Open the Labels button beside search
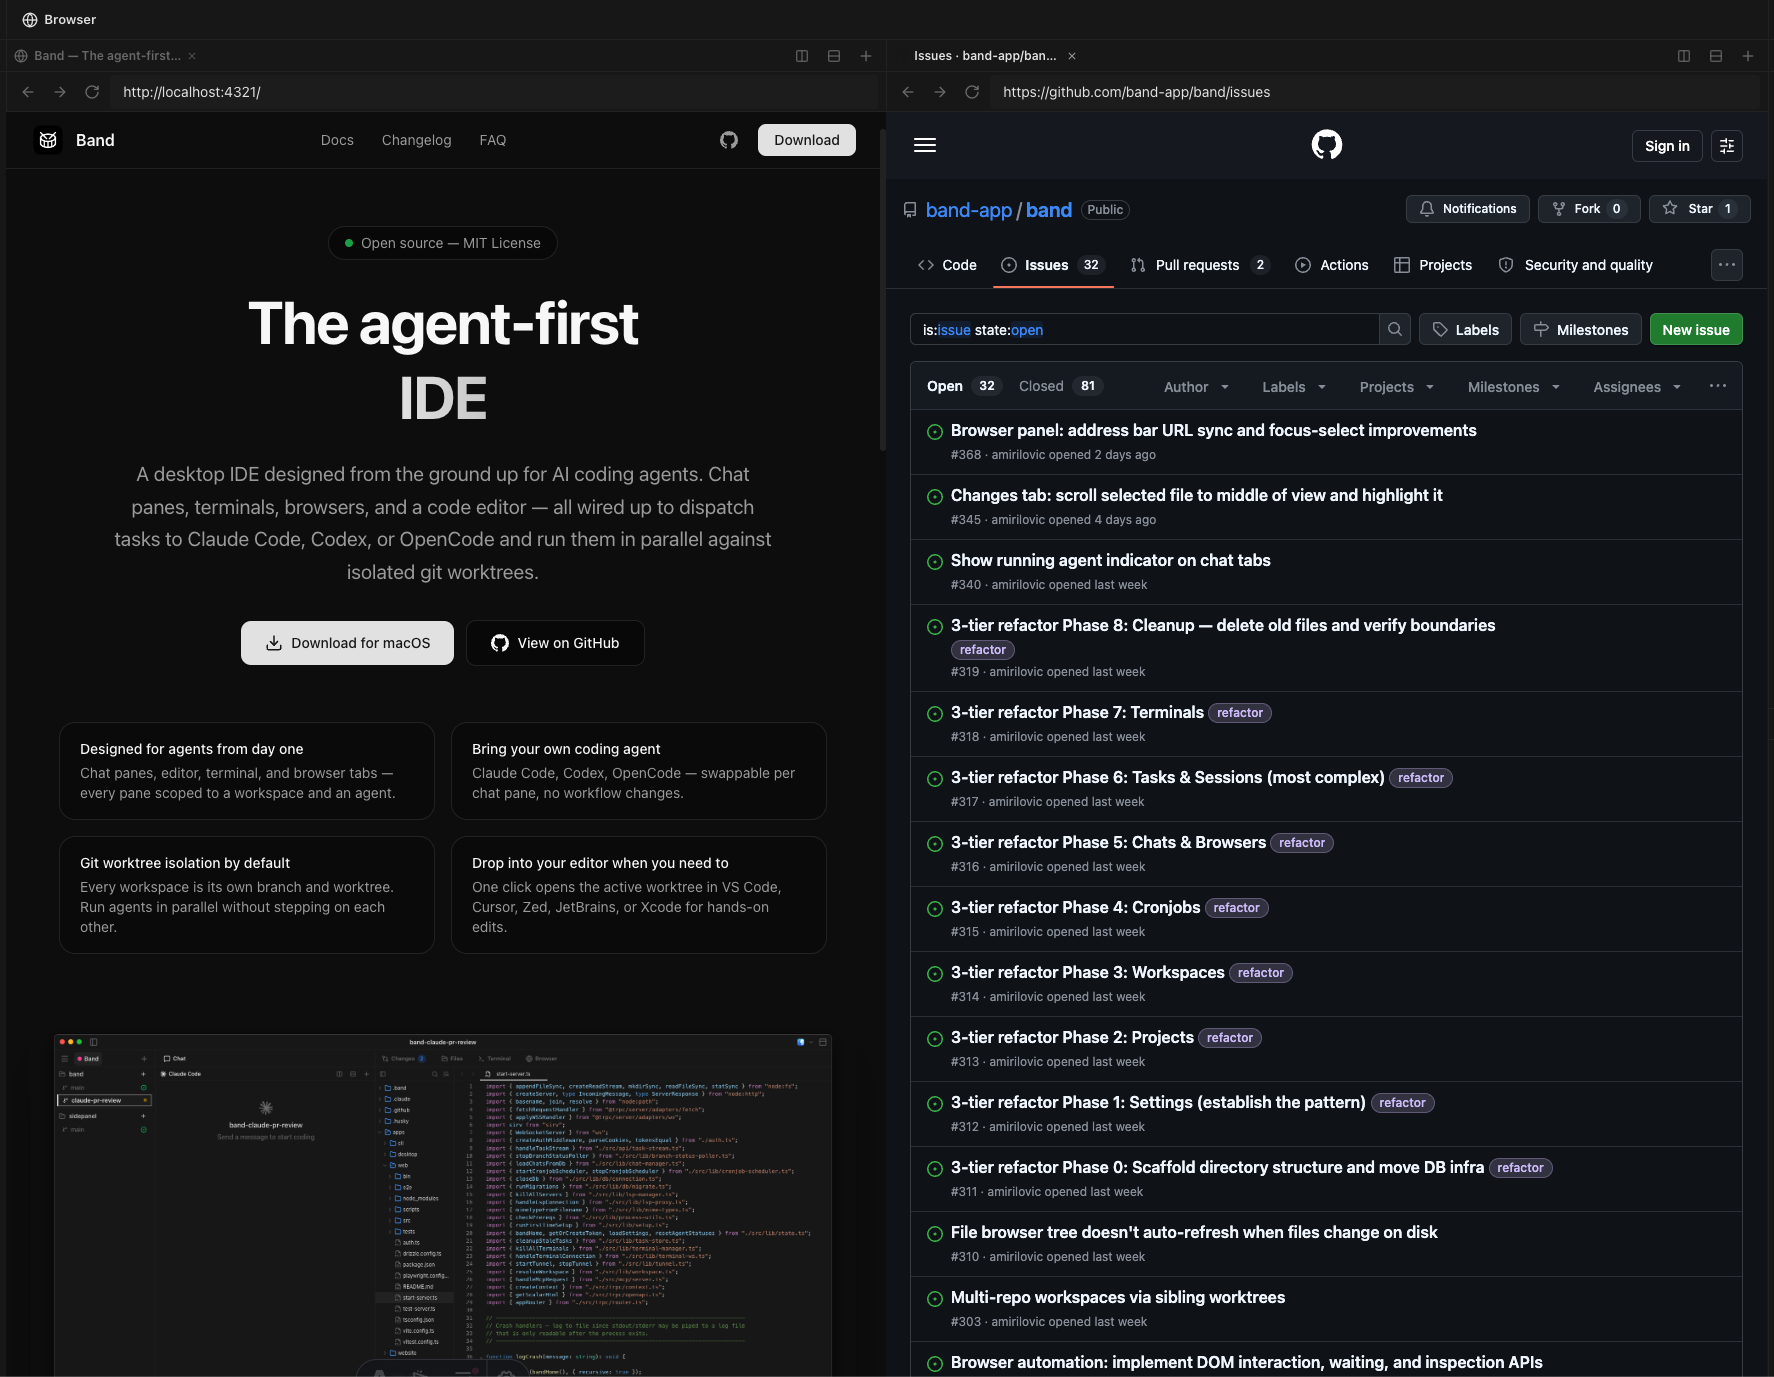The width and height of the screenshot is (1774, 1377). pyautogui.click(x=1465, y=329)
